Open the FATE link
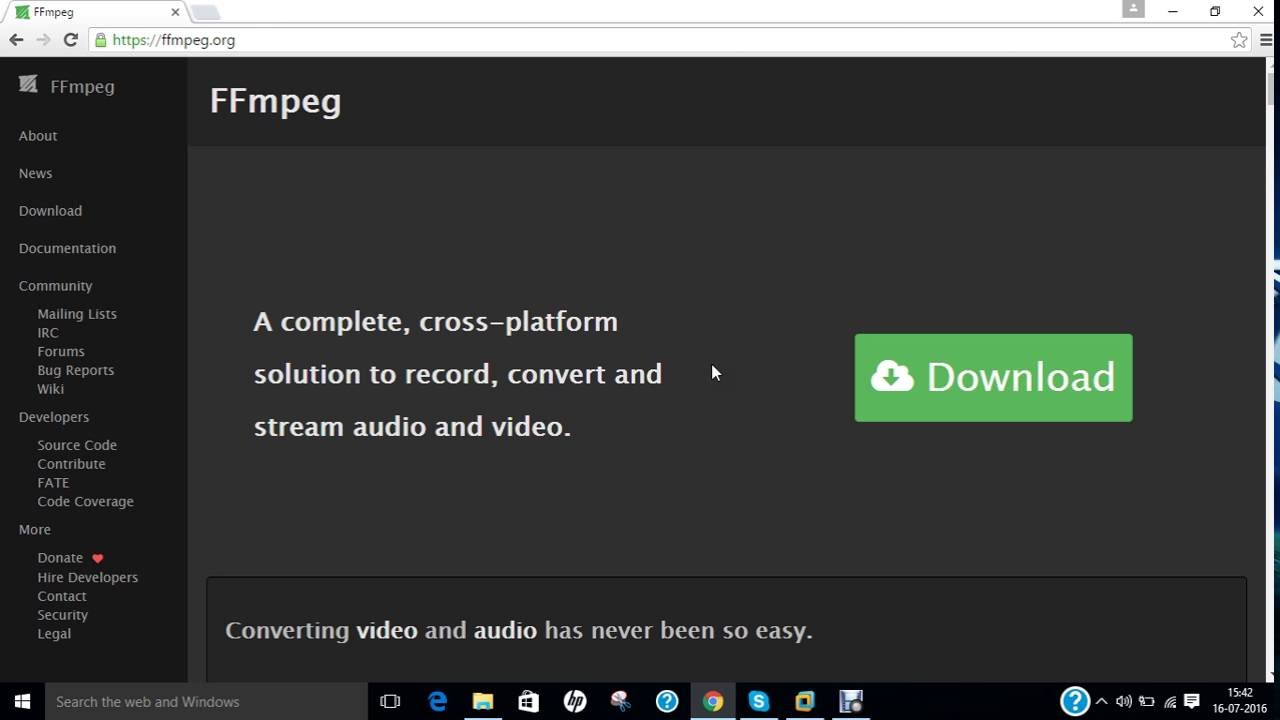The image size is (1280, 720). 53,483
